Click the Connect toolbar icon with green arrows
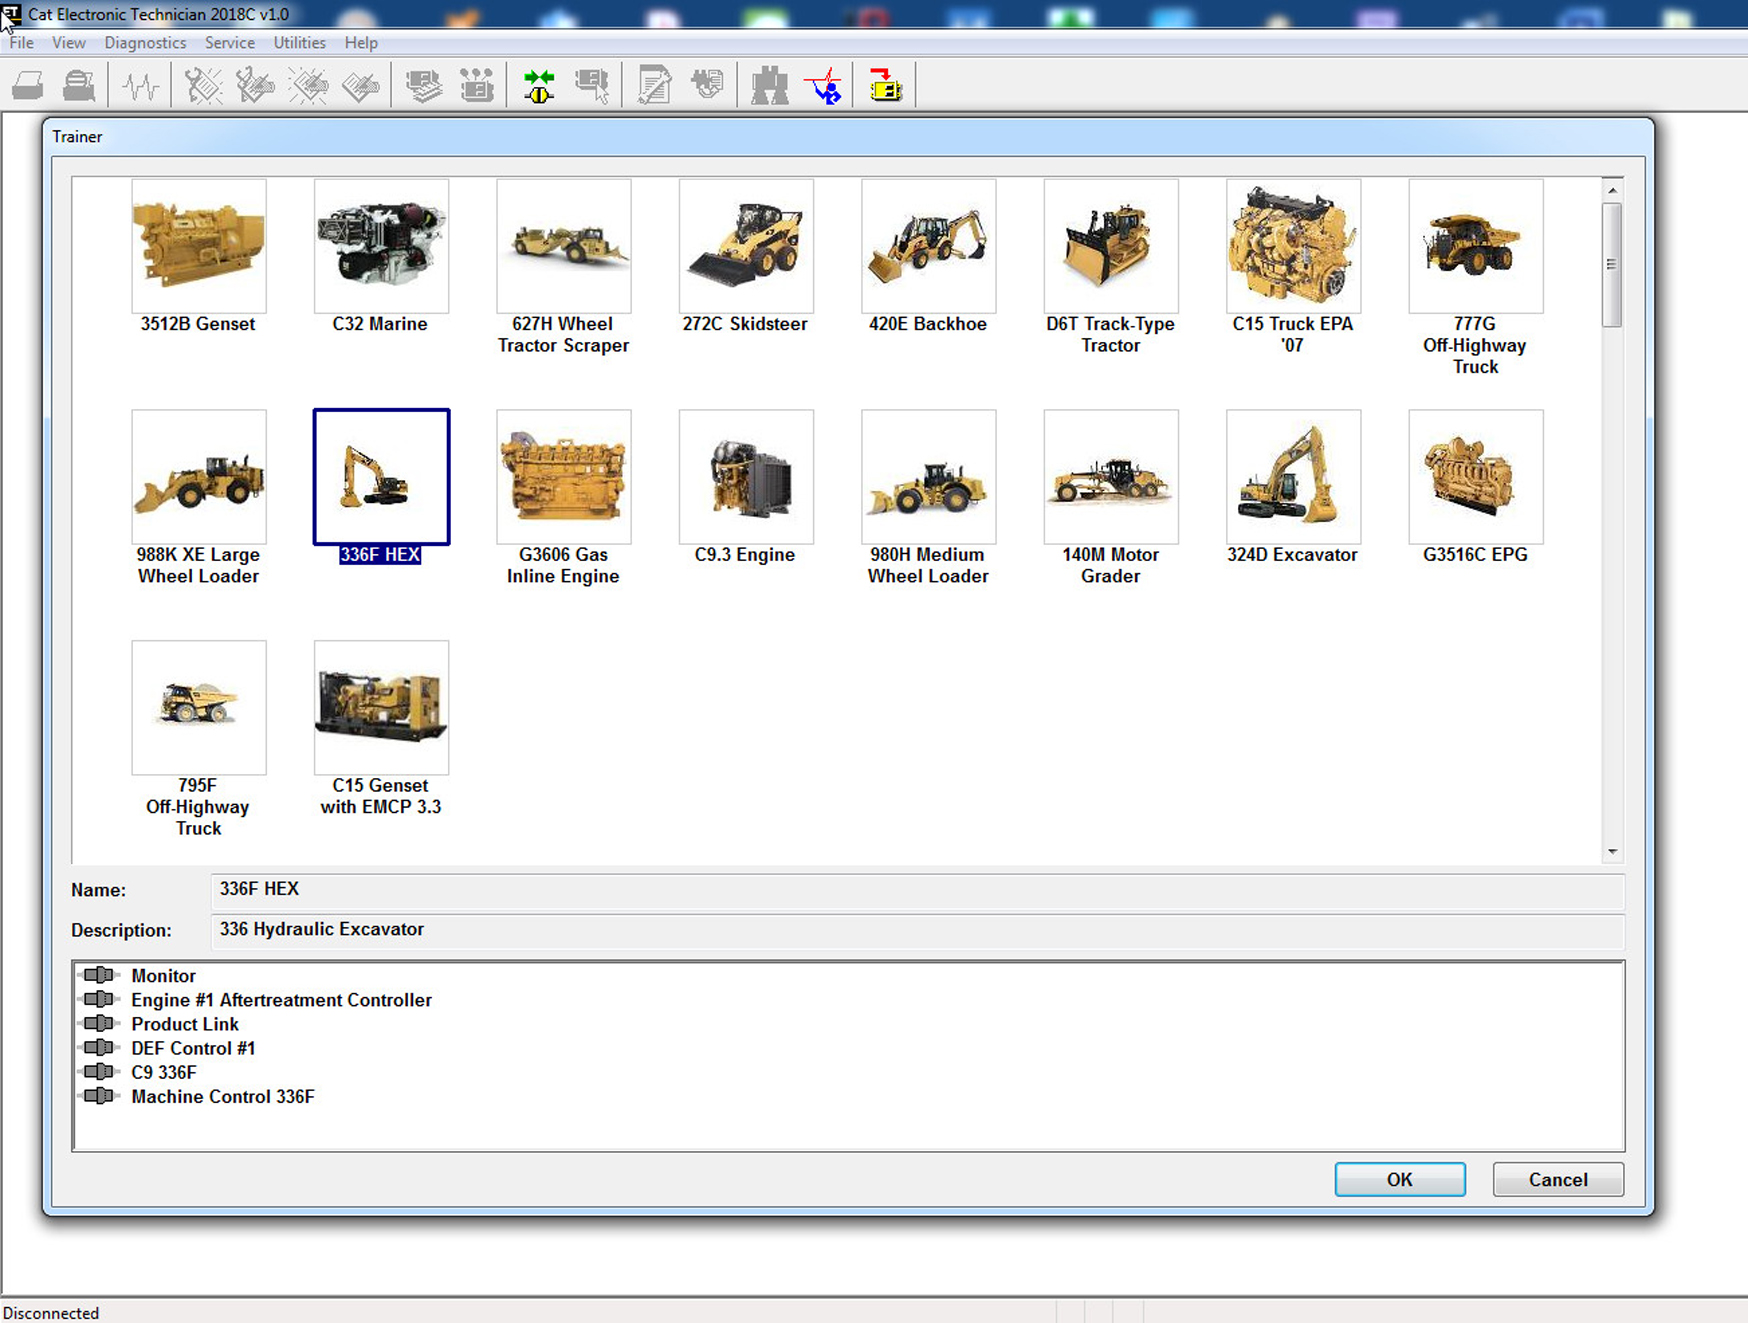Screen dimensions: 1748x1323 [539, 86]
